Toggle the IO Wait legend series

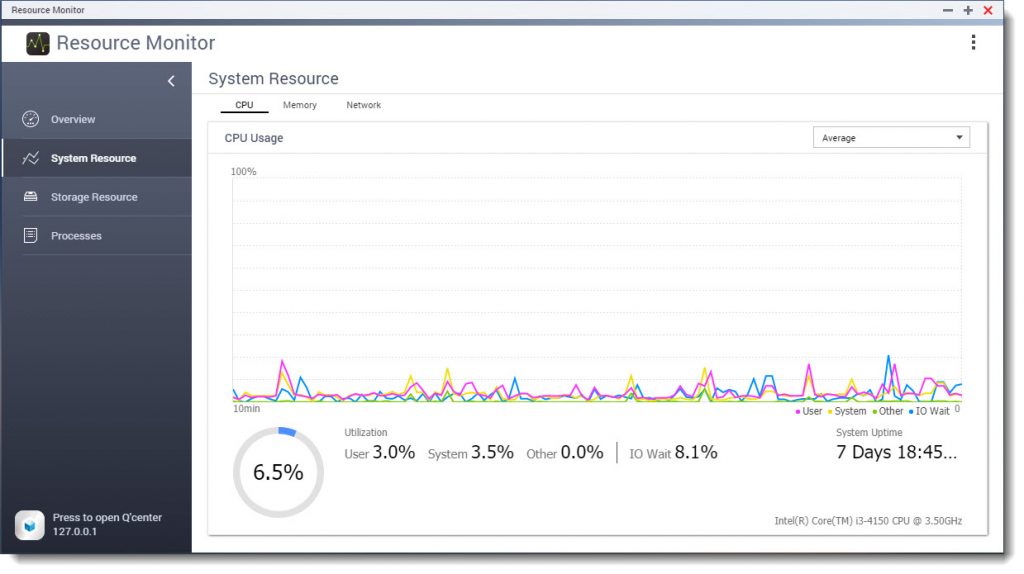click(x=929, y=411)
